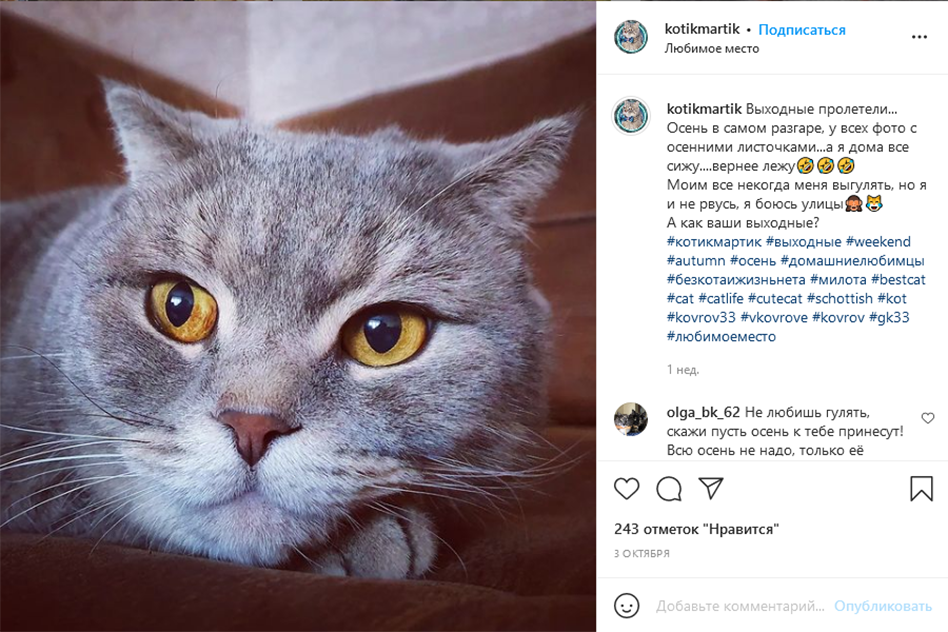Like olga_bk_62's comment
This screenshot has width=948, height=632.
pyautogui.click(x=928, y=418)
